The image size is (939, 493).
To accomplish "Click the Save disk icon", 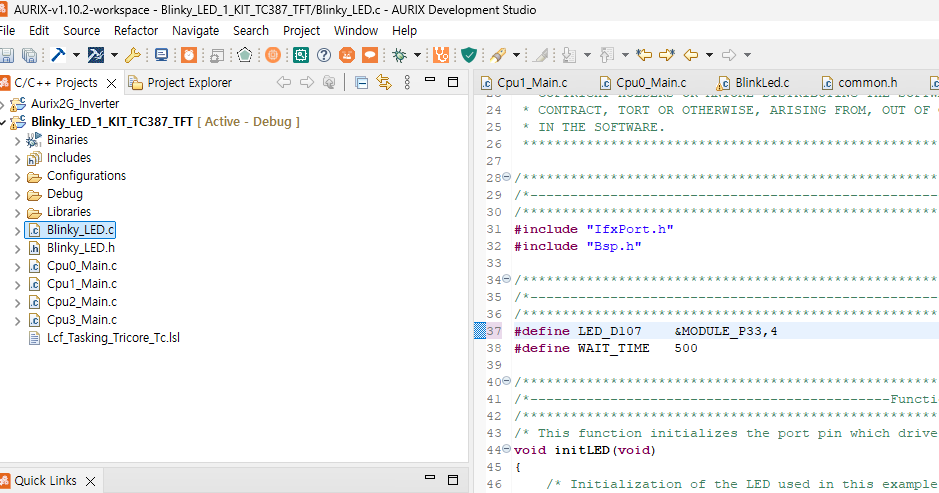I will (7, 55).
